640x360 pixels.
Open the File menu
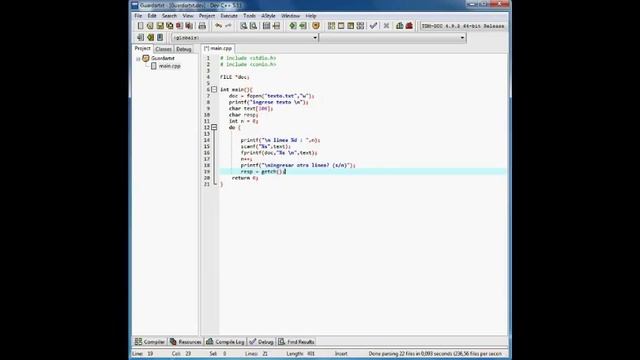[138, 16]
